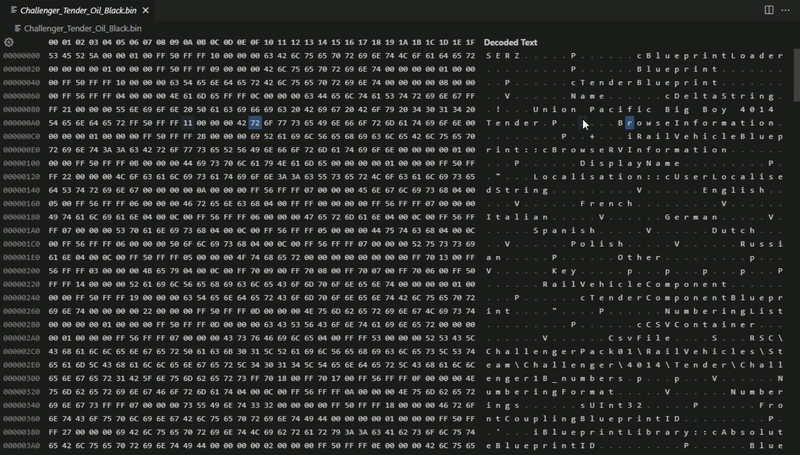800x455 pixels.
Task: Click row offset 000001C0
Action: click(x=21, y=244)
